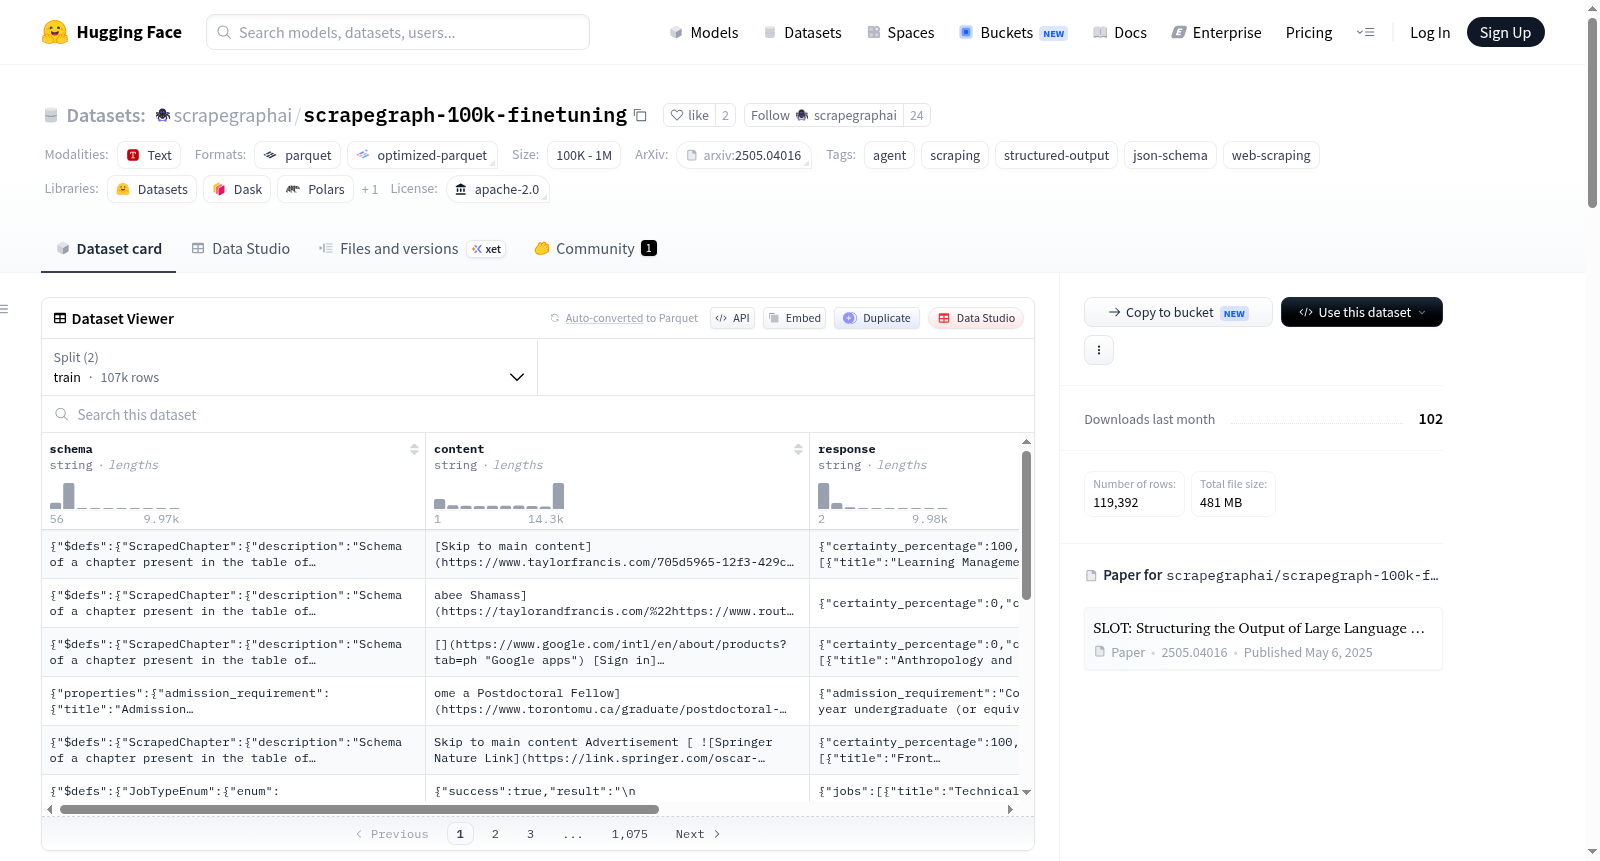Viewport: 1600px width, 861px height.
Task: Open the arxiv:2505.04016 tag
Action: tap(744, 155)
